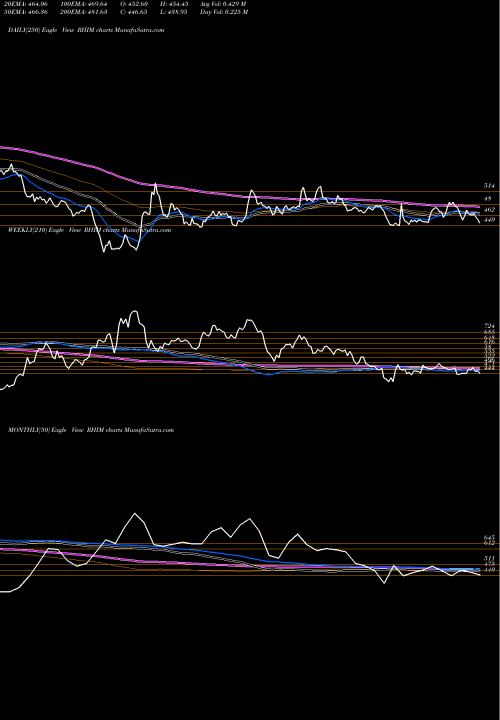Click the MONTHLY(50) Eagle View chart title
The width and height of the screenshot is (500, 720).
91,430
